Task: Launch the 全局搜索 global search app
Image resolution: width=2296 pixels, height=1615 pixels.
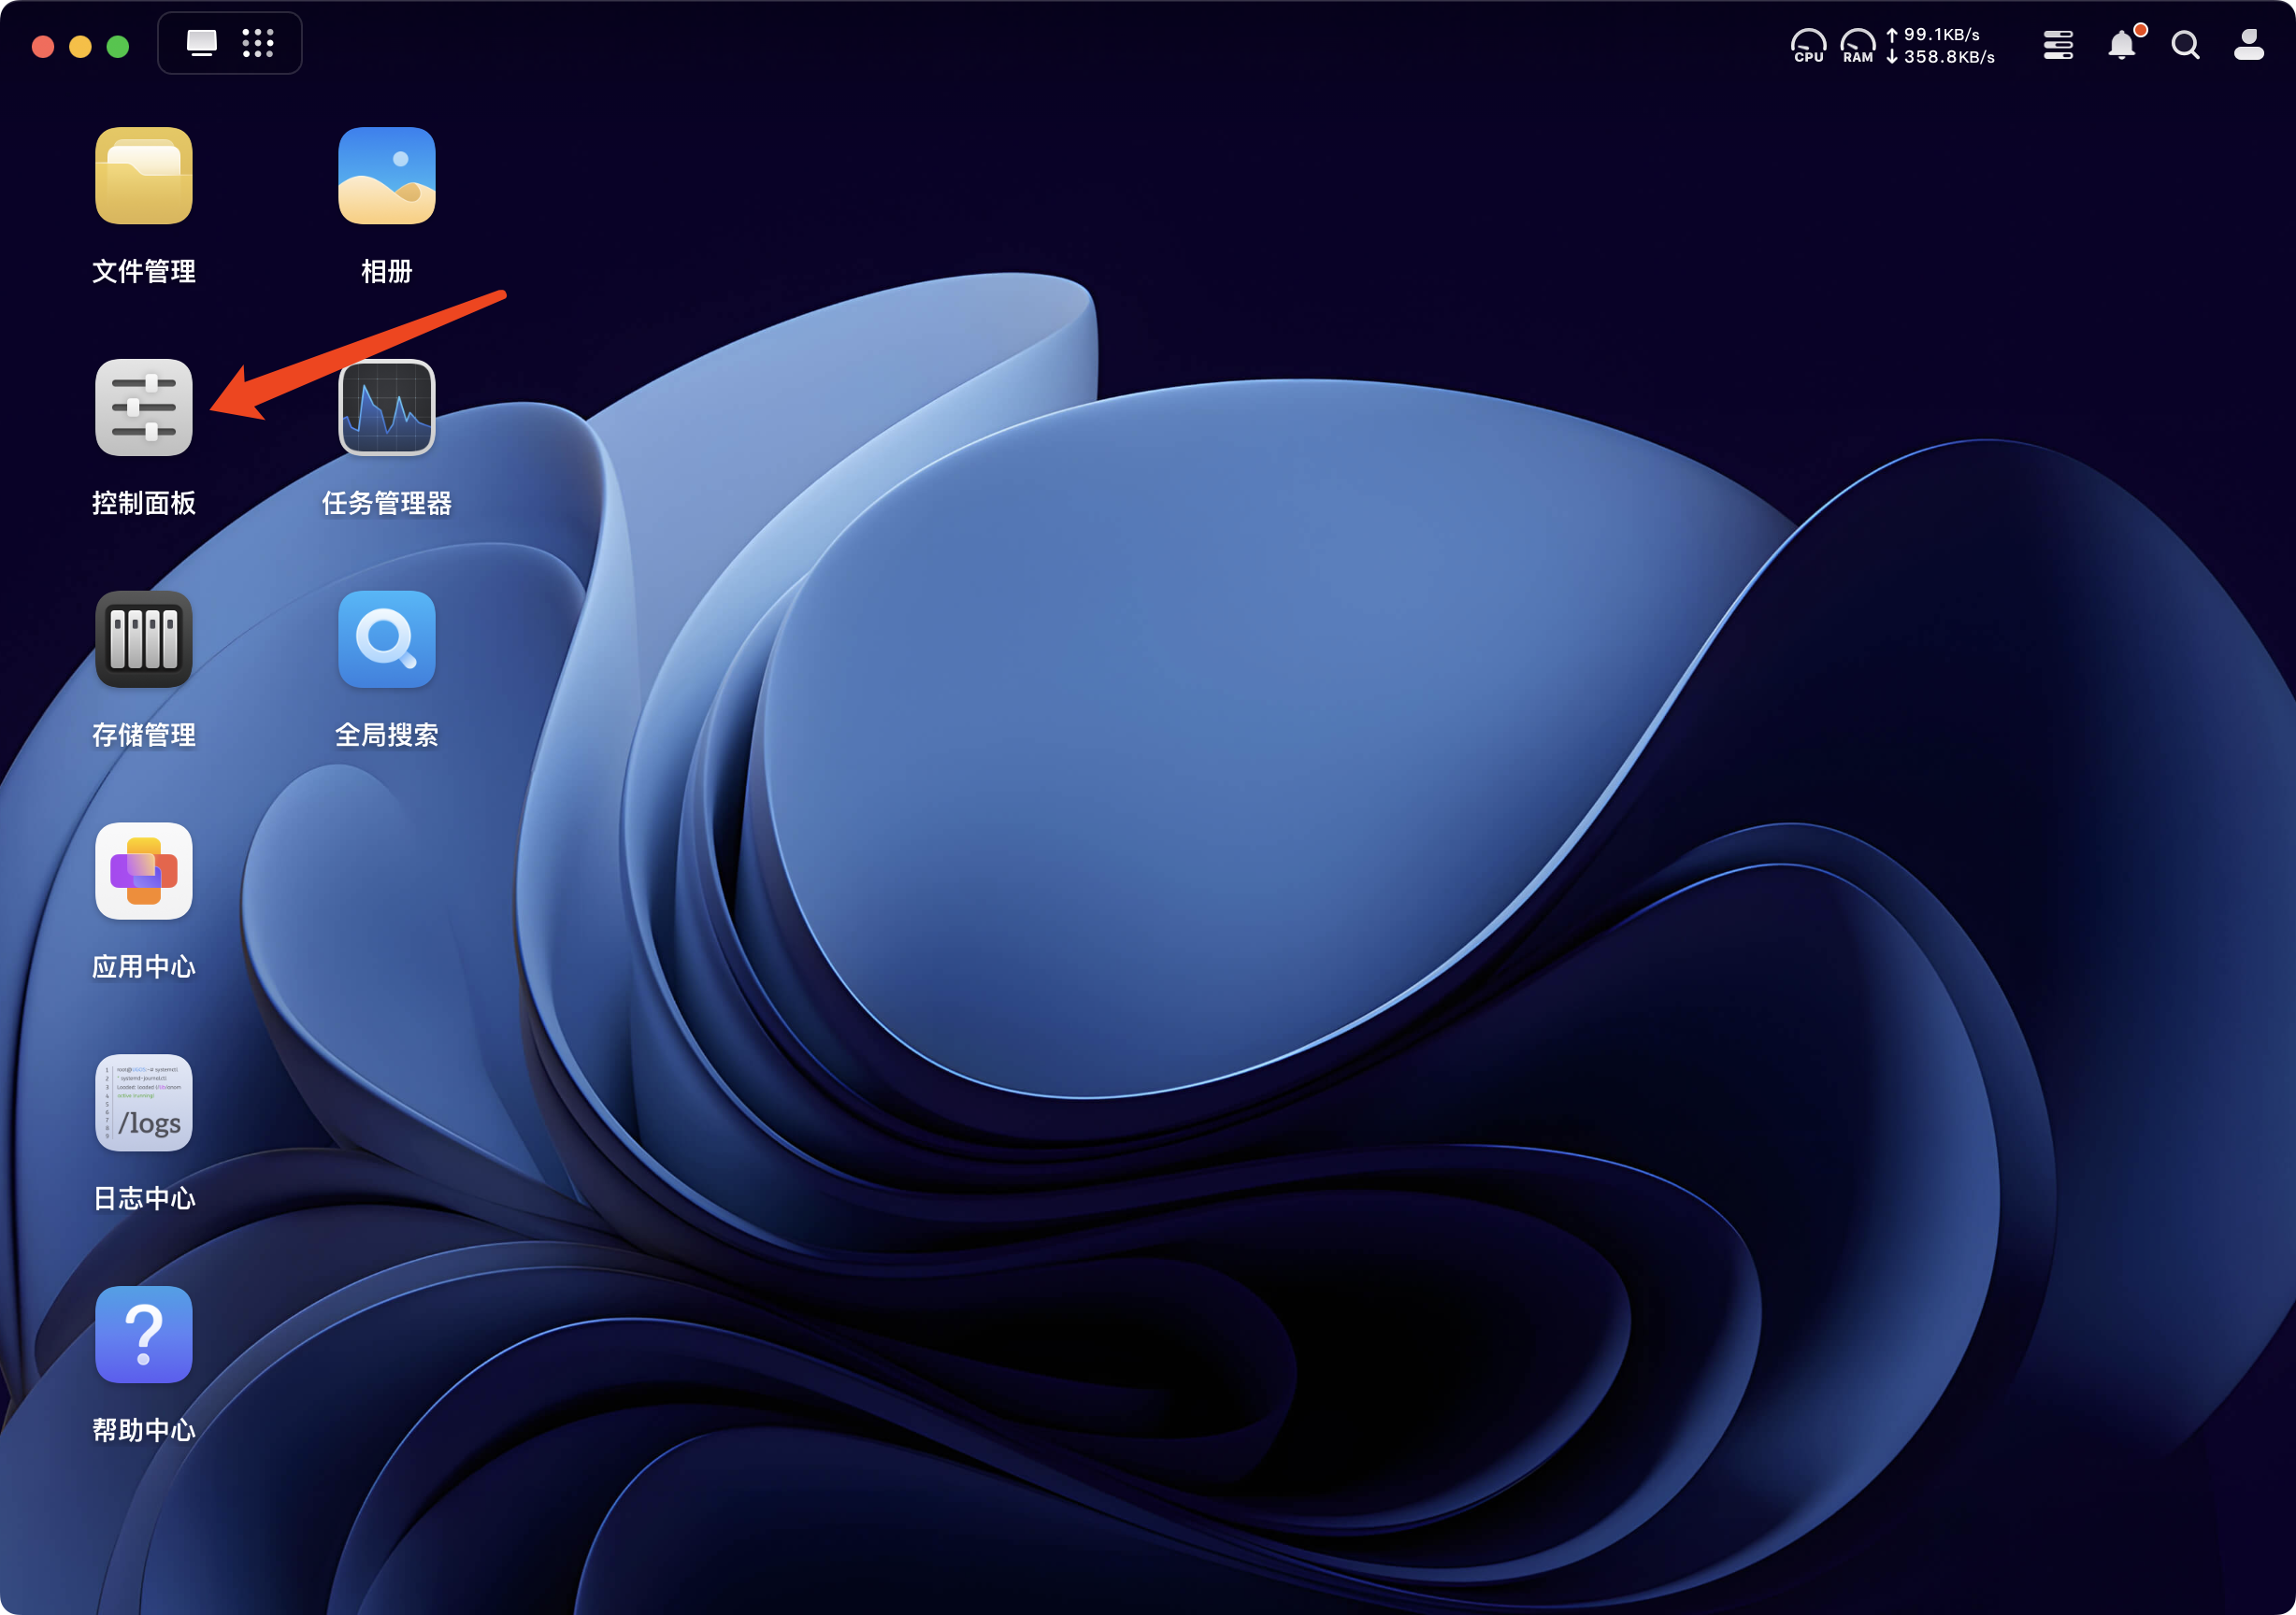Action: tap(386, 640)
